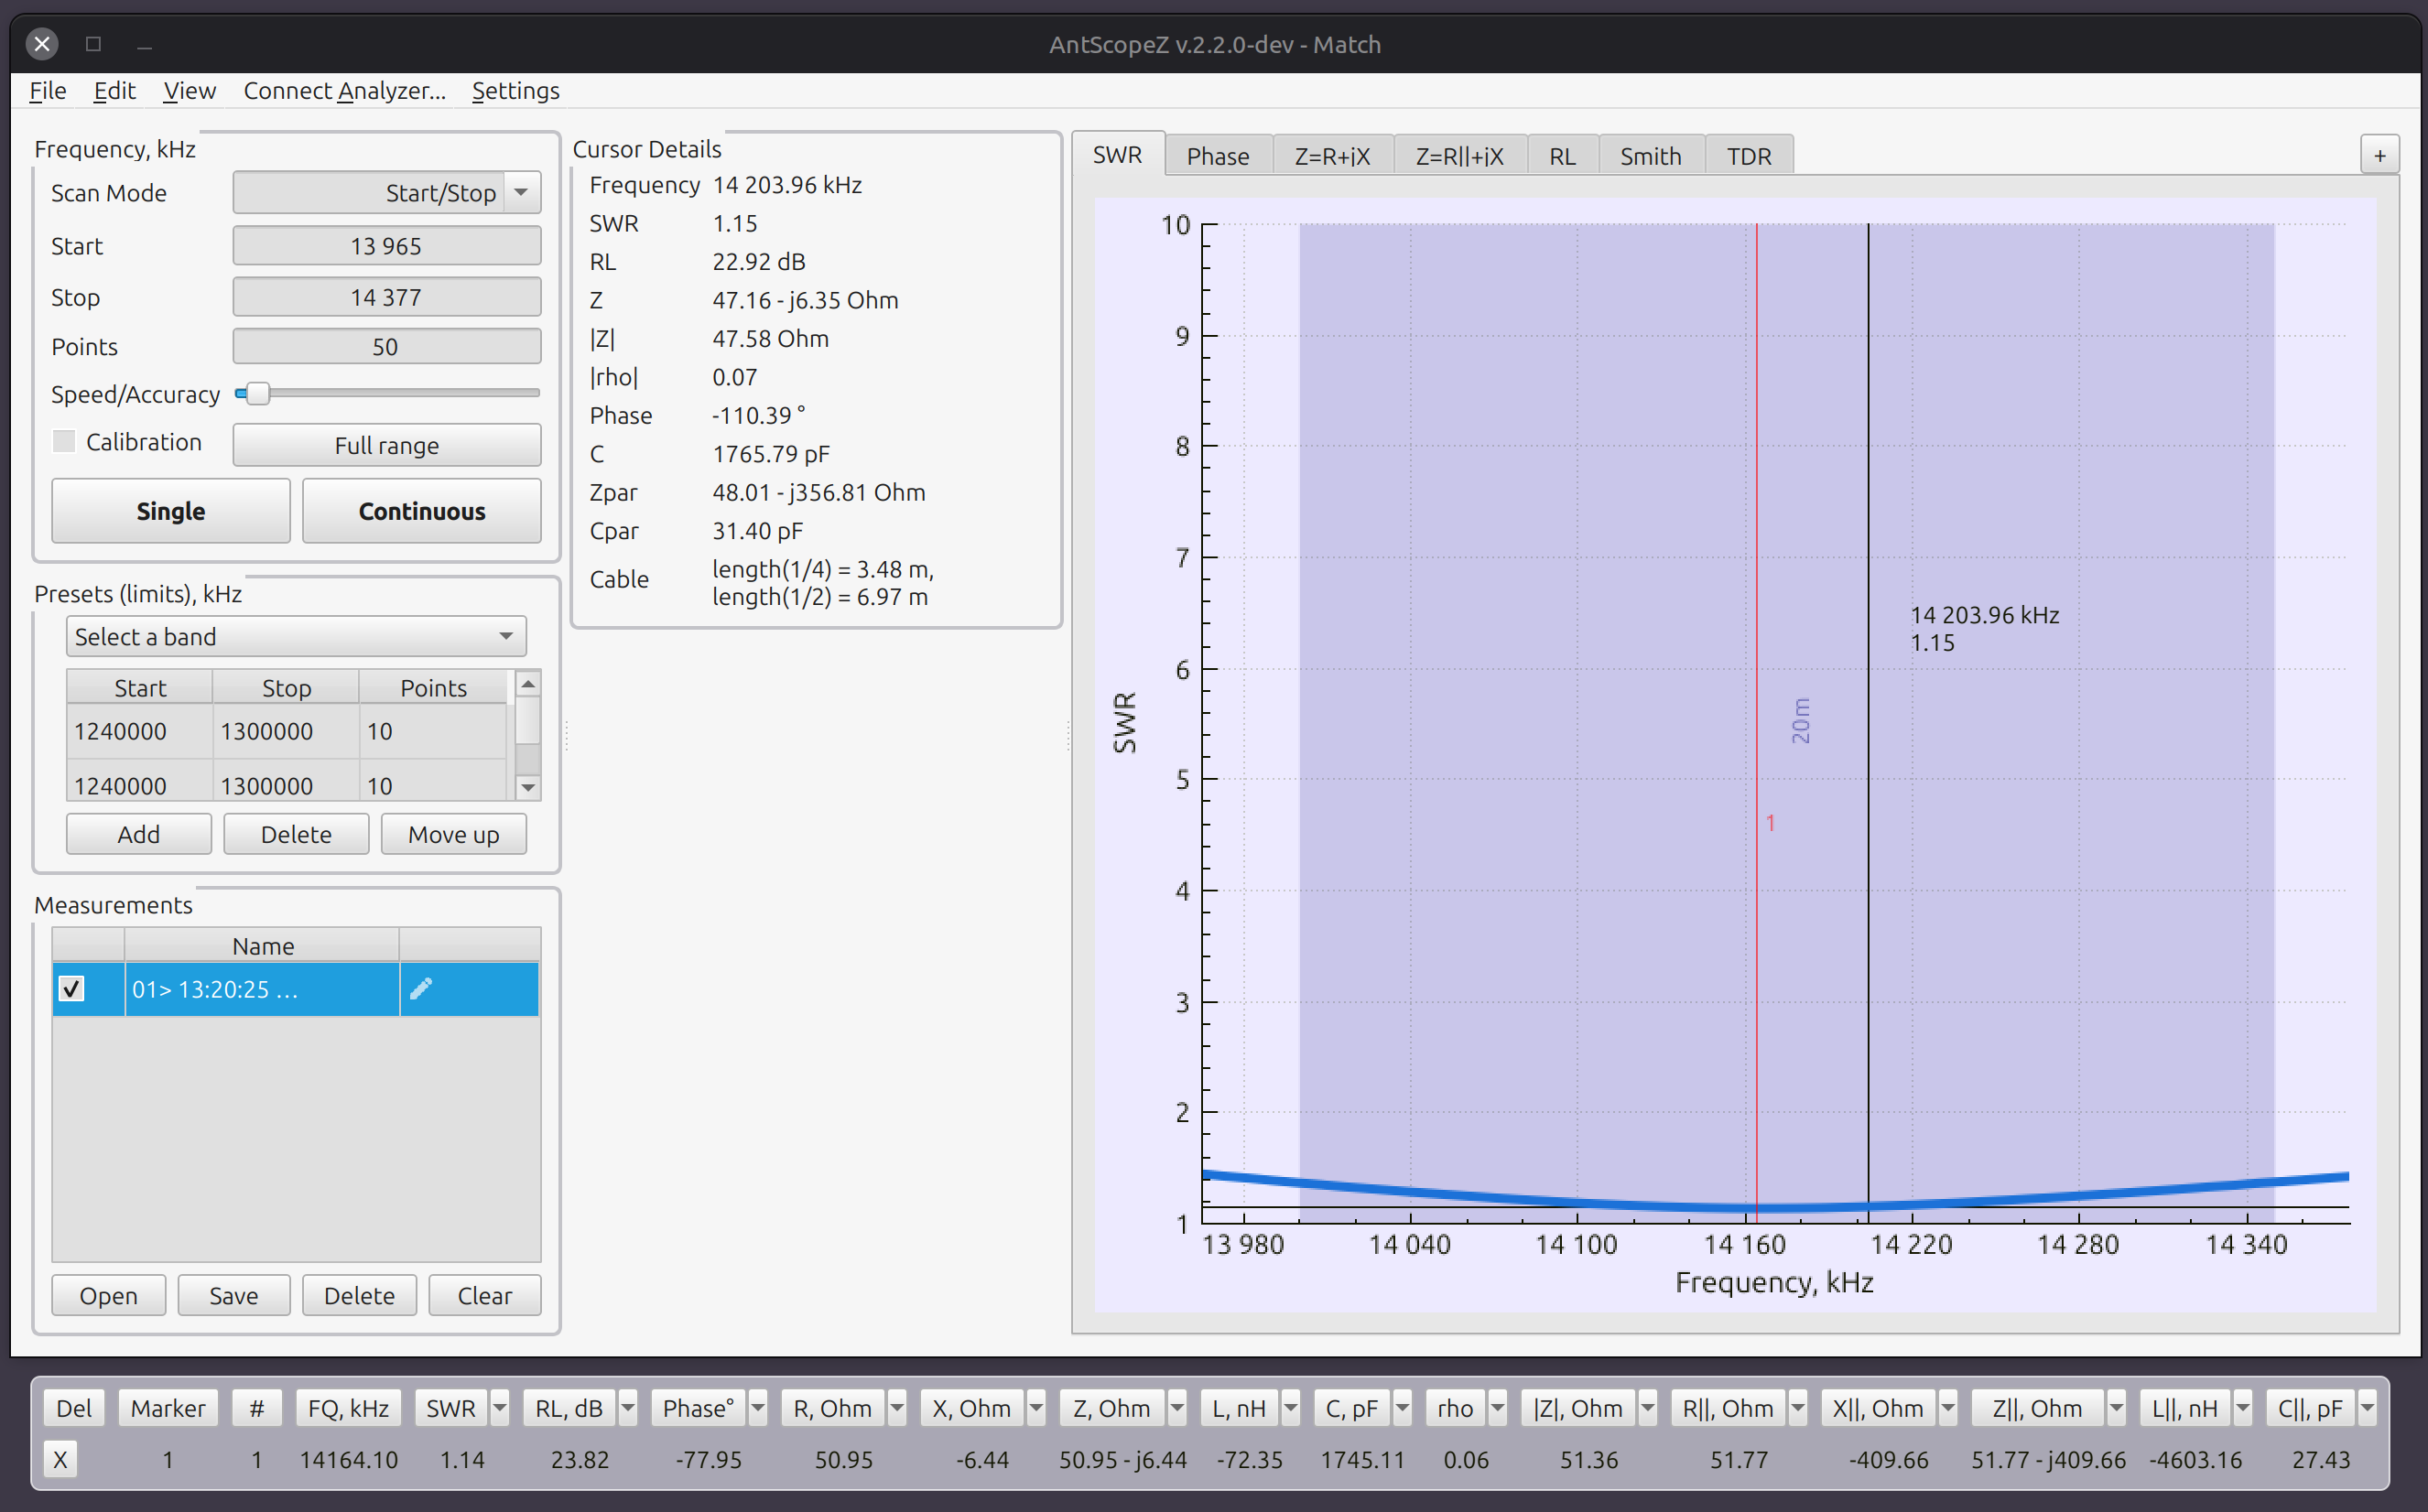This screenshot has height=1512, width=2428.
Task: Click Clear measurements button
Action: 485,1295
